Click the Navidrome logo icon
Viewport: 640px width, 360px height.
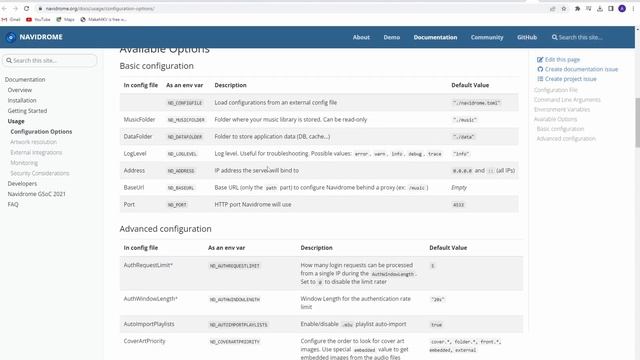[x=11, y=37]
